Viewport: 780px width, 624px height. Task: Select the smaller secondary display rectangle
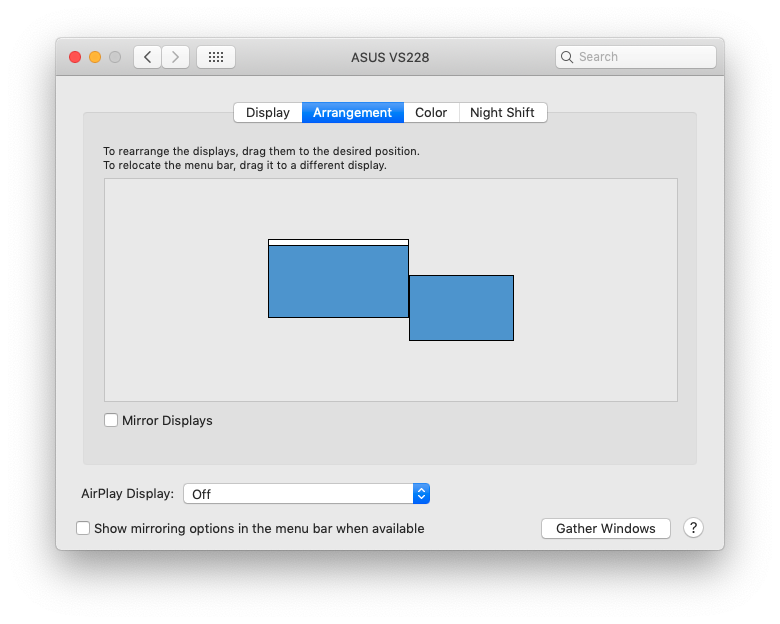462,308
